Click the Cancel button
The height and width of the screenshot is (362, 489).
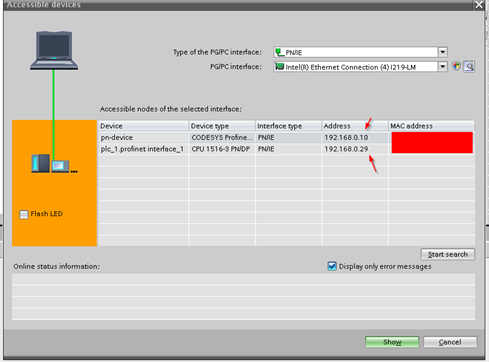point(450,342)
